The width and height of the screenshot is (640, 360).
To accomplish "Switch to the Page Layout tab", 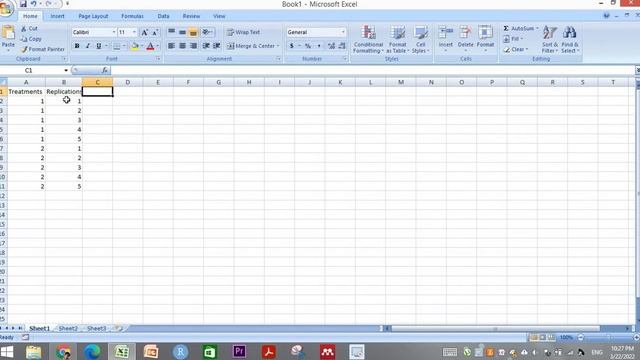I will (x=93, y=16).
